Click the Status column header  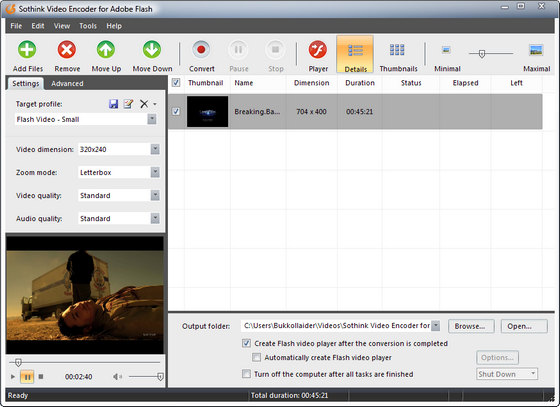coord(411,83)
